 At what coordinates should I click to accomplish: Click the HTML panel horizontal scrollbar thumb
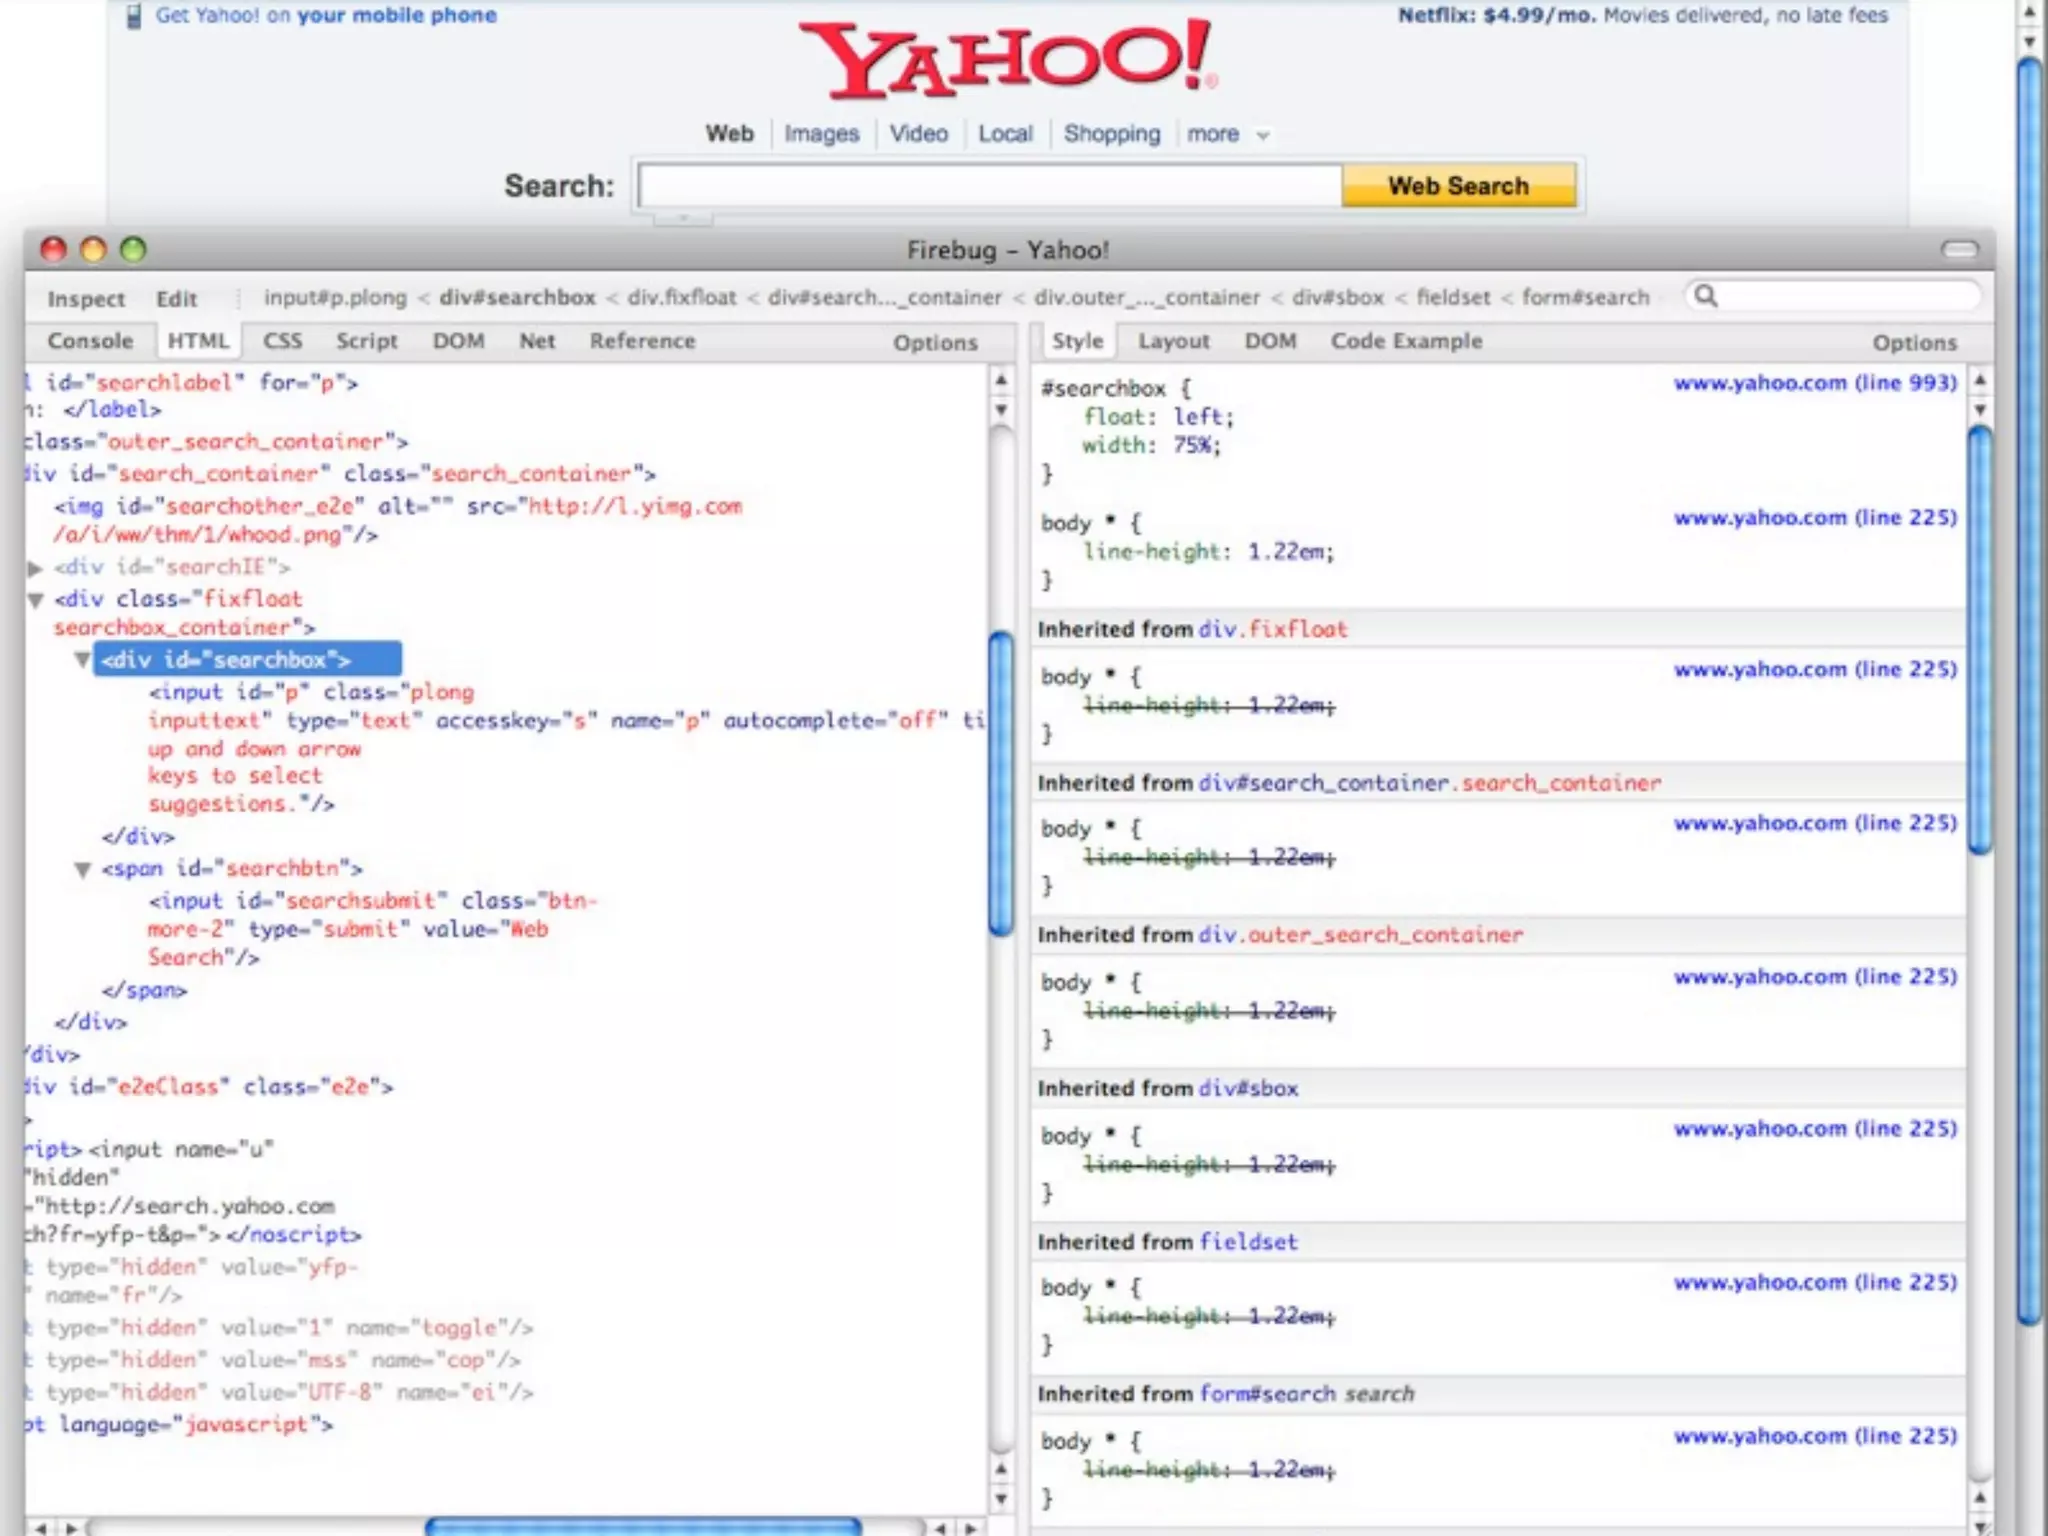pos(642,1526)
